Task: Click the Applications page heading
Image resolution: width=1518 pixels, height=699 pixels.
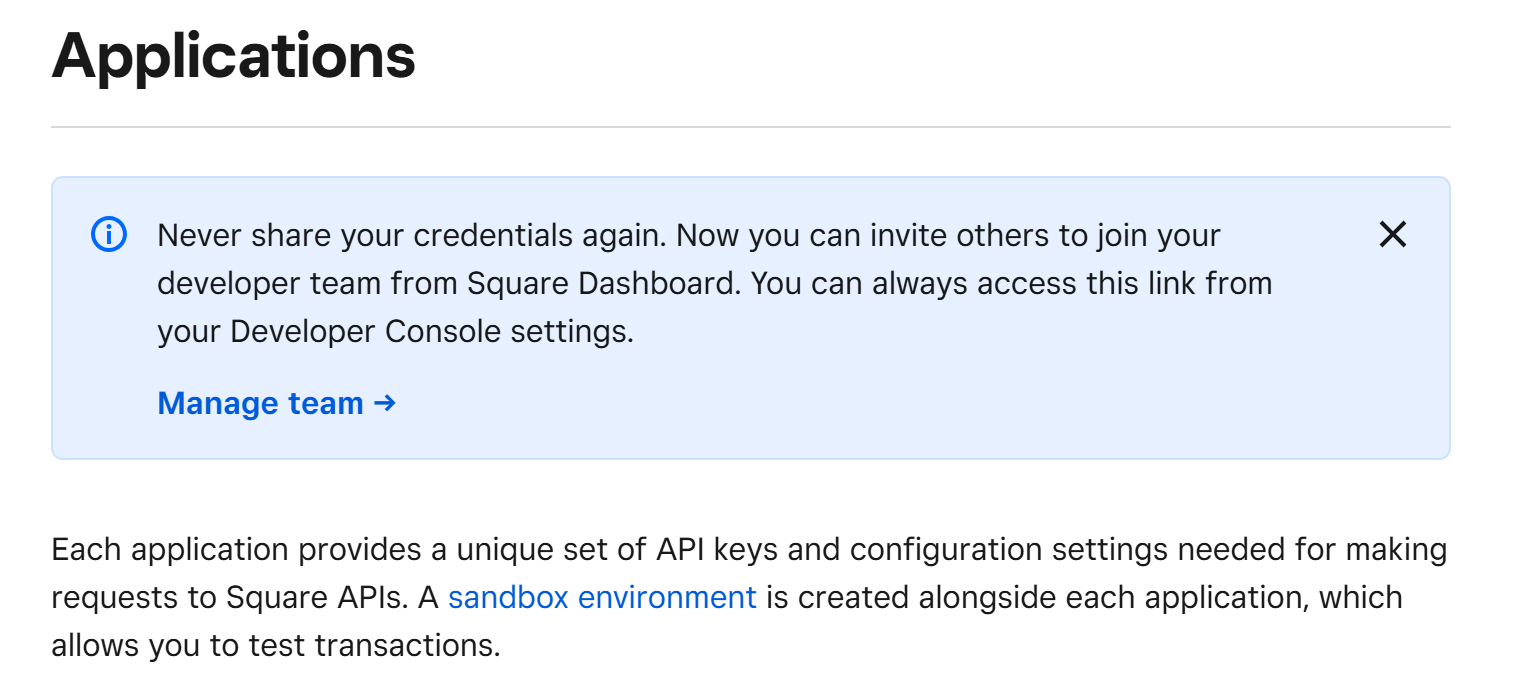Action: tap(234, 56)
